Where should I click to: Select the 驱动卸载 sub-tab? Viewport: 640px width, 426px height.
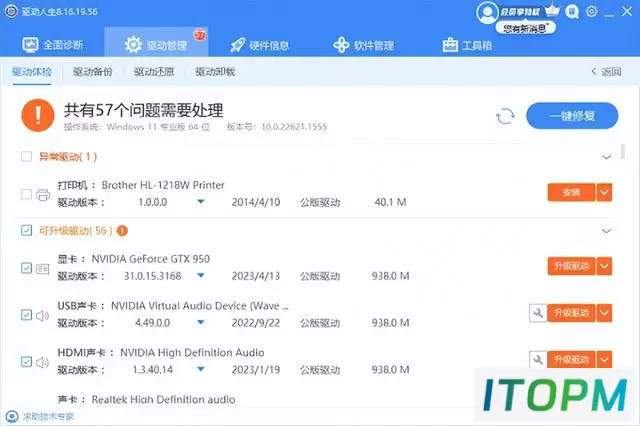pyautogui.click(x=215, y=72)
